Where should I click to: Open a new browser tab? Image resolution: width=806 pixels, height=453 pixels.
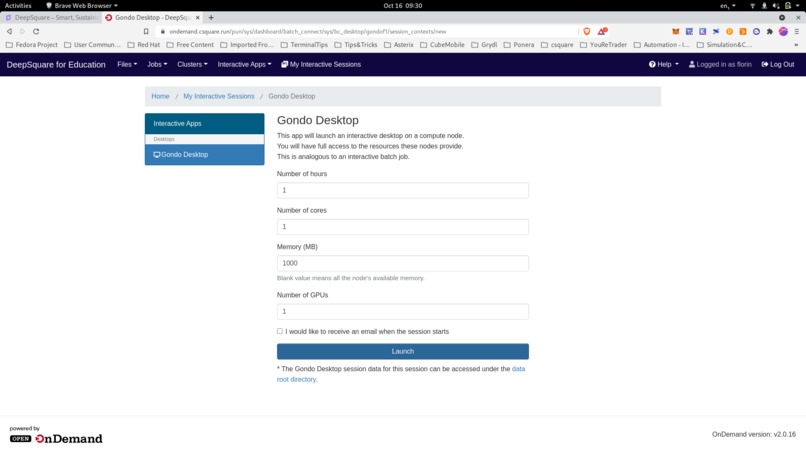(211, 17)
